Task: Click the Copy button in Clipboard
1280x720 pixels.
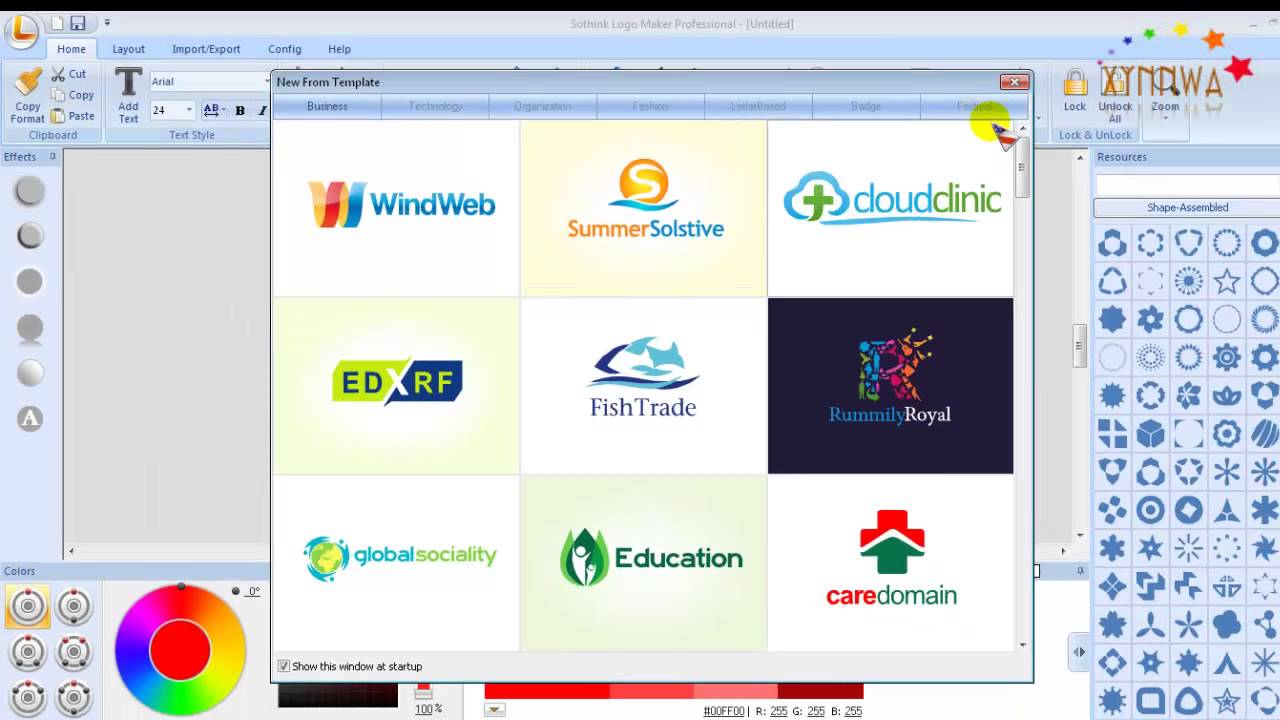Action: click(x=72, y=95)
